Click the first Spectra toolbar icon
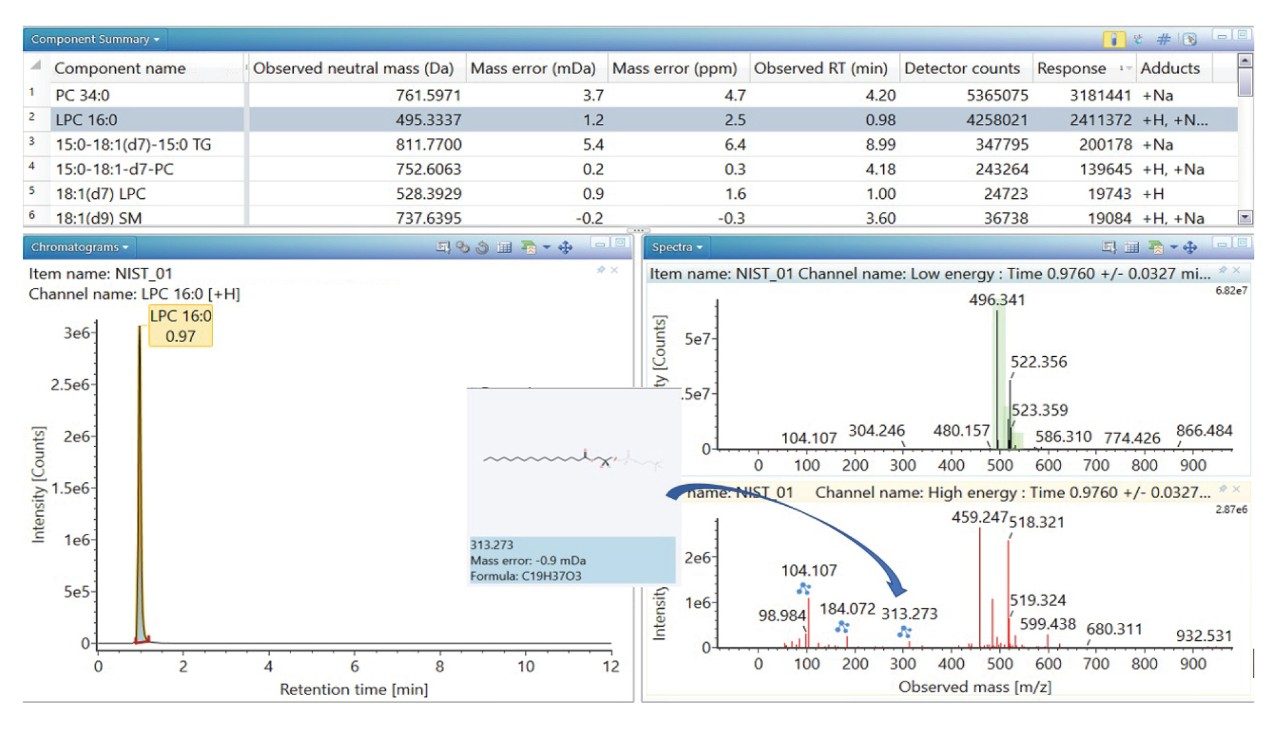 (x=1109, y=247)
